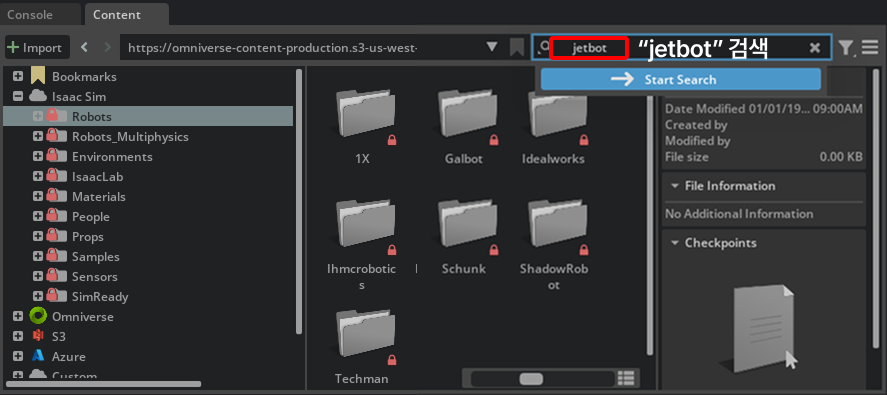Viewport: 887px width, 395px height.
Task: Expand the Robots_Multiphysics node
Action: [x=38, y=136]
